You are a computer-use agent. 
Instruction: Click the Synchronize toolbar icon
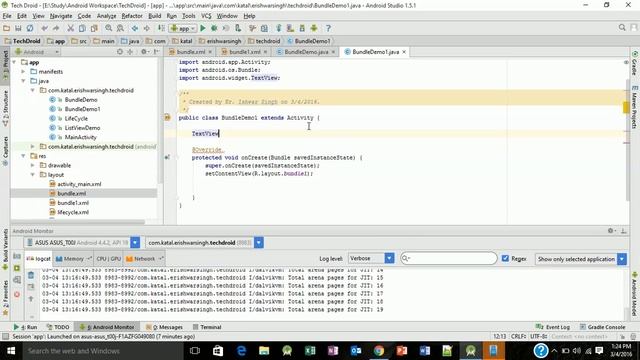[x=30, y=28]
